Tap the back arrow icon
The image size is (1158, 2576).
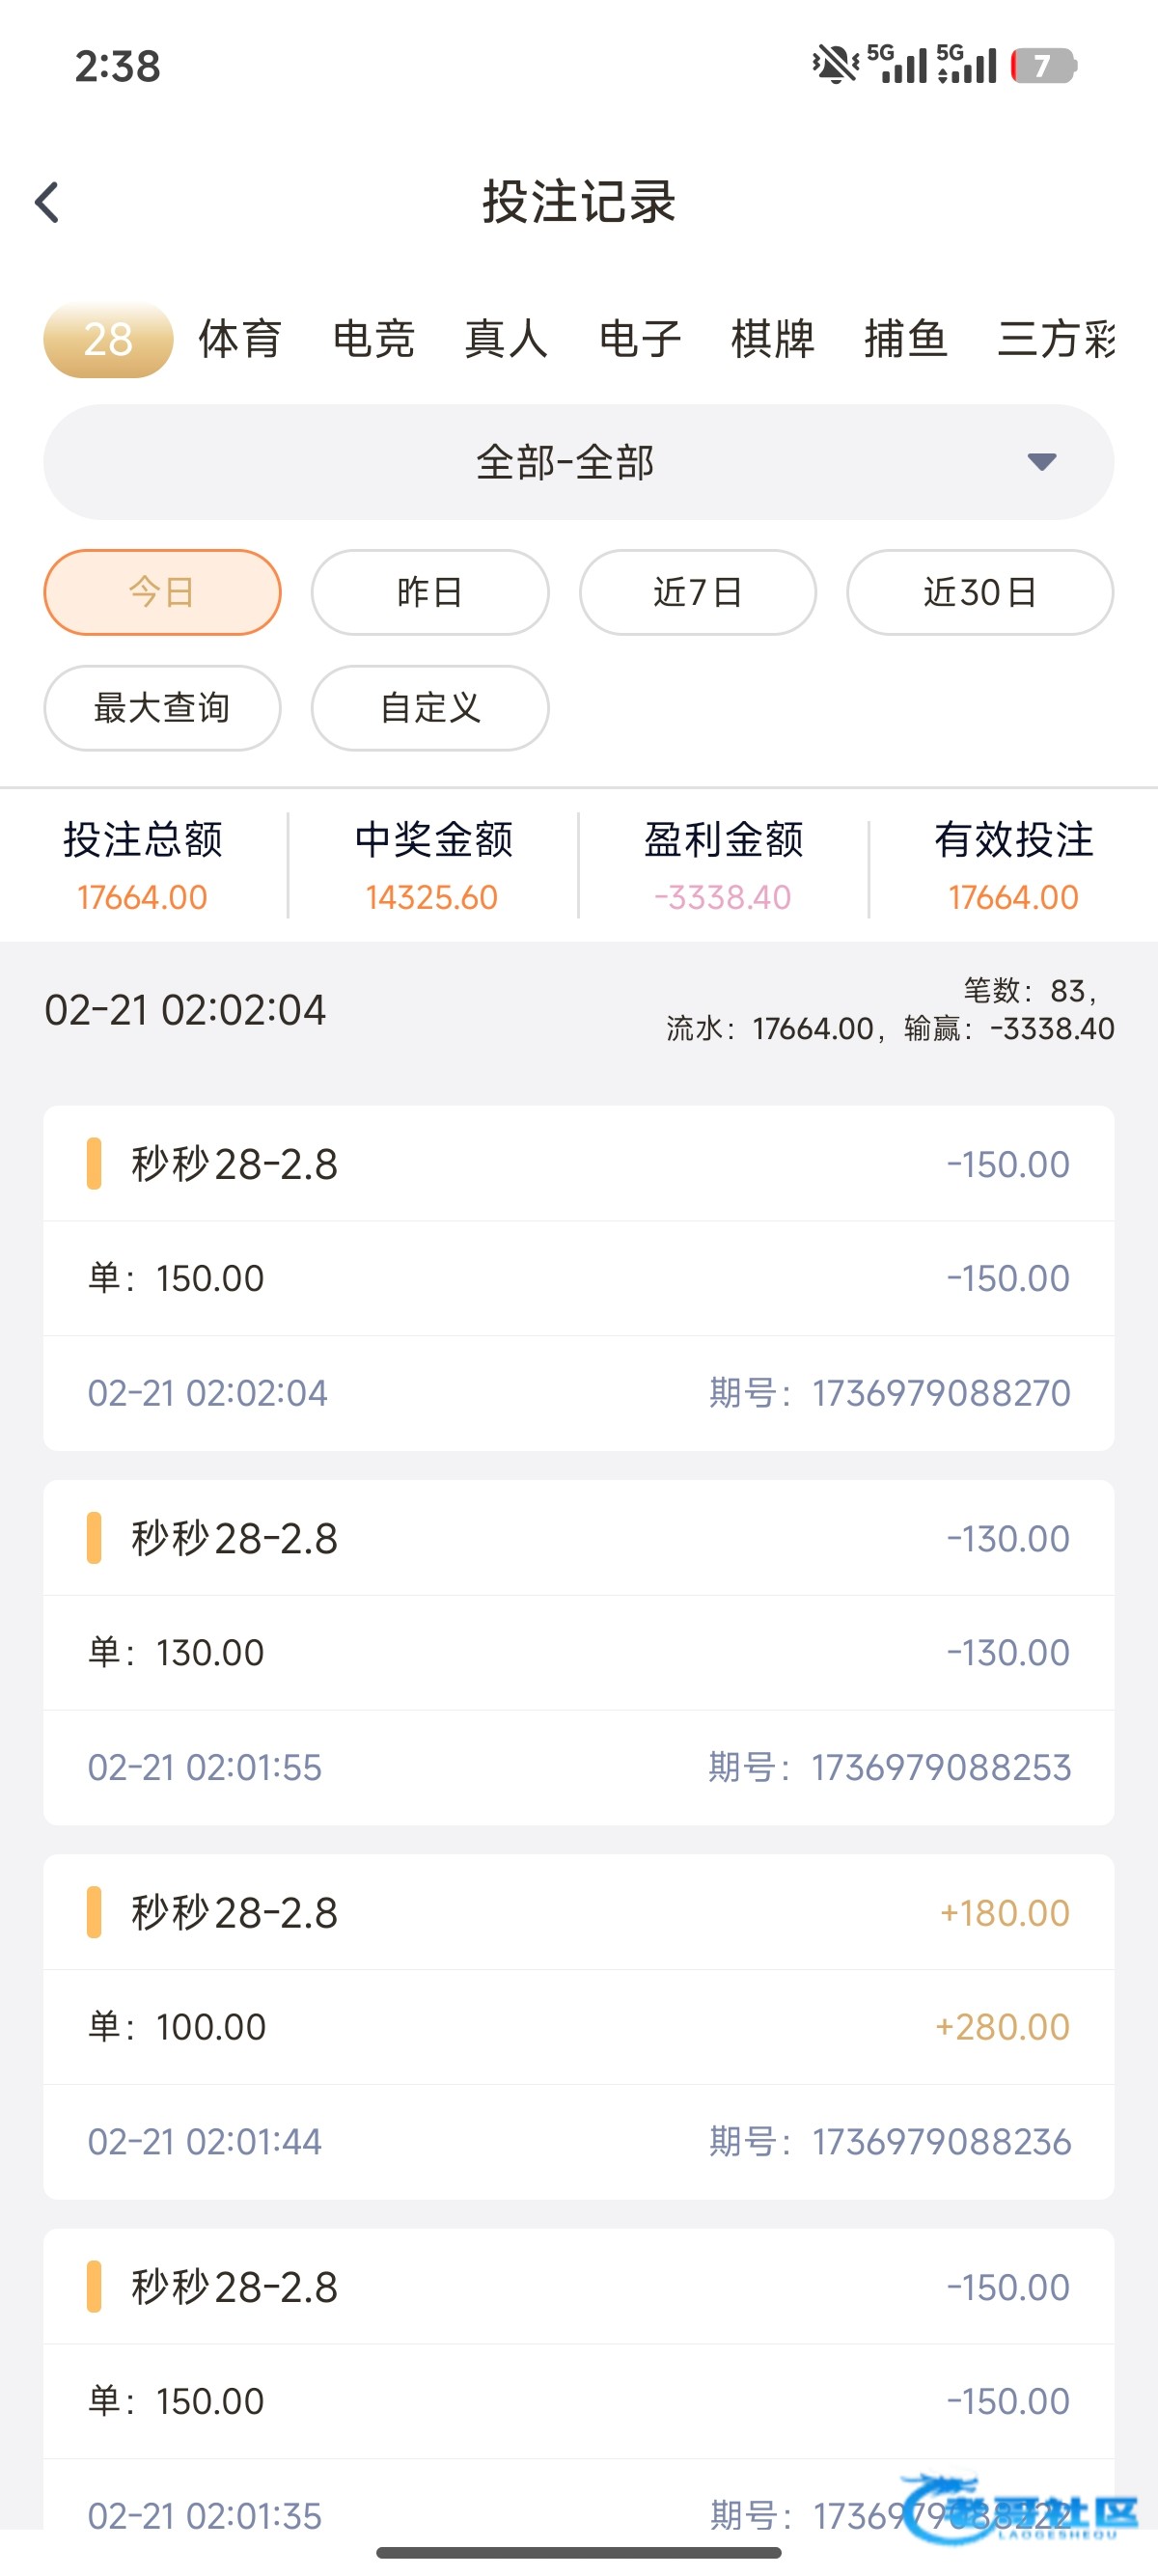47,202
